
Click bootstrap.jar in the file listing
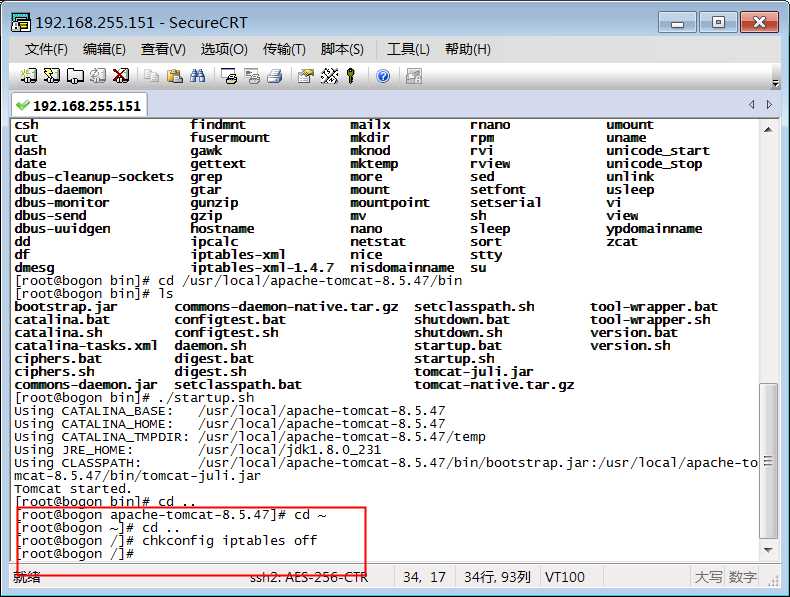pyautogui.click(x=65, y=307)
